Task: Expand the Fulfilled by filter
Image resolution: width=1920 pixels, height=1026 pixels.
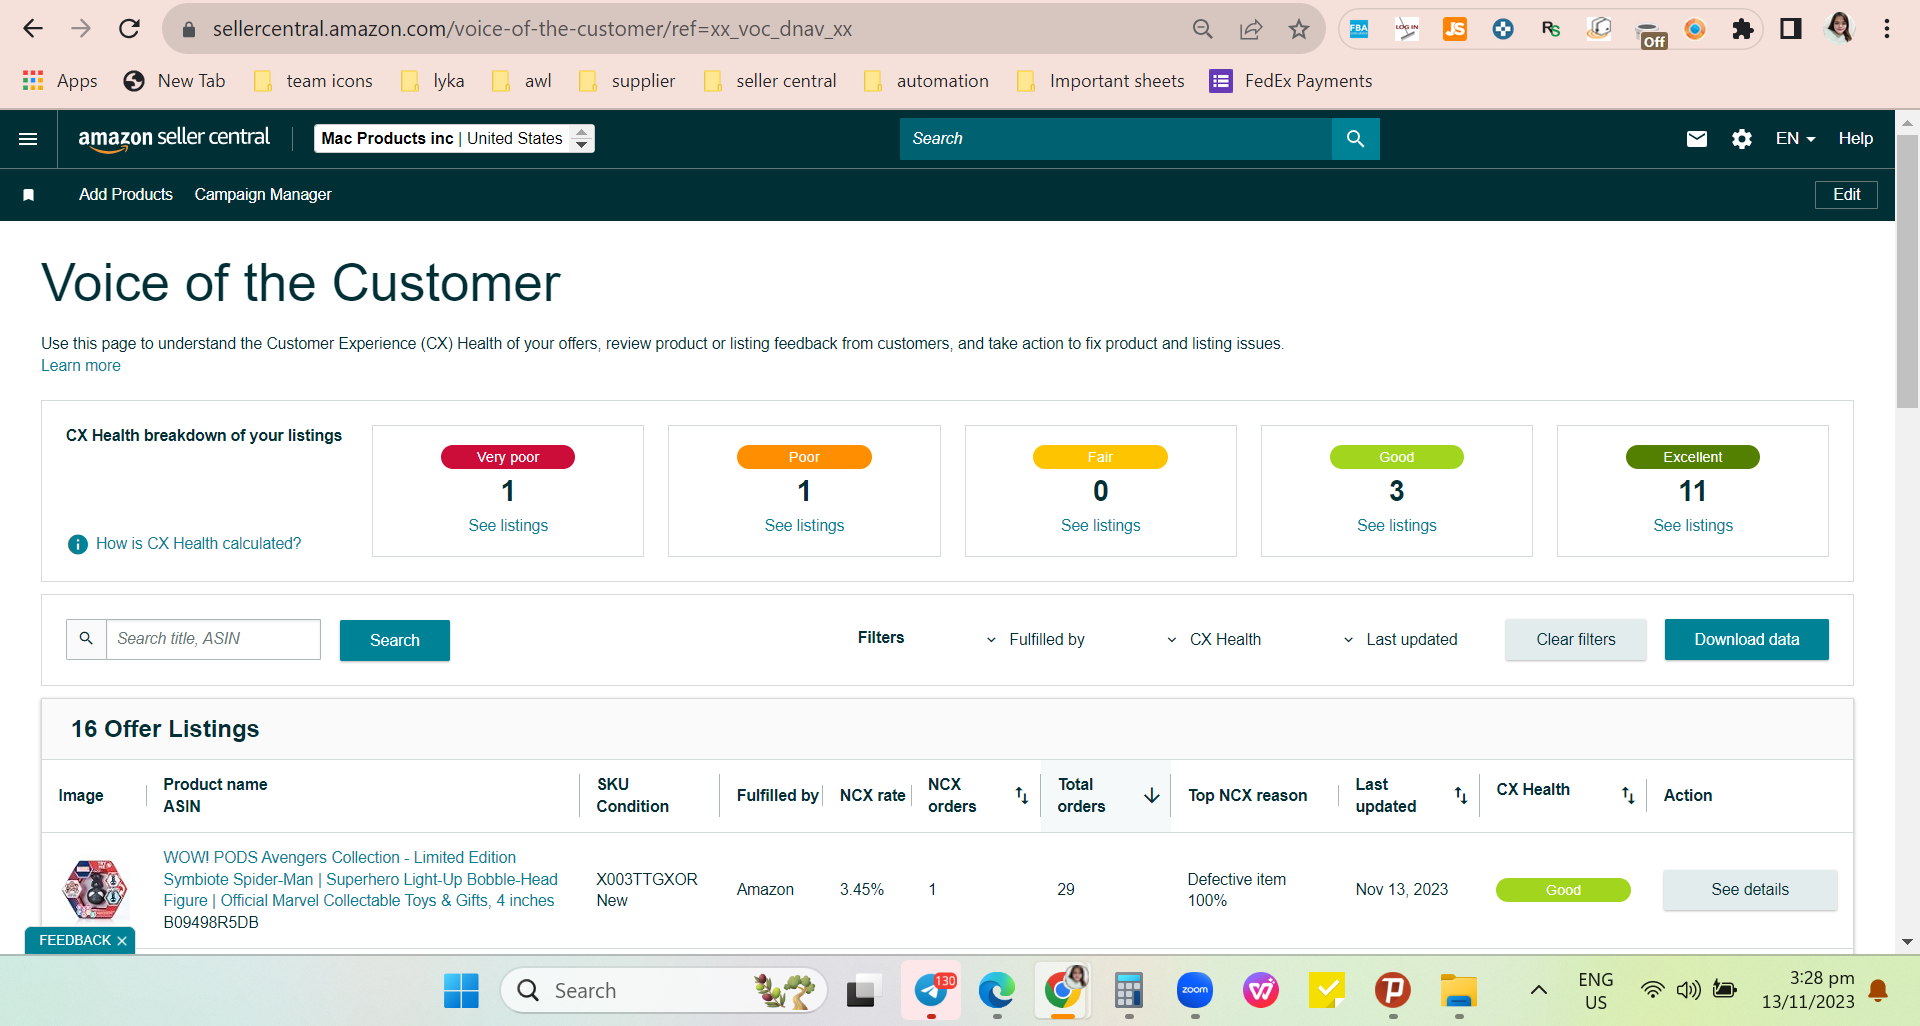Action: click(x=1035, y=640)
